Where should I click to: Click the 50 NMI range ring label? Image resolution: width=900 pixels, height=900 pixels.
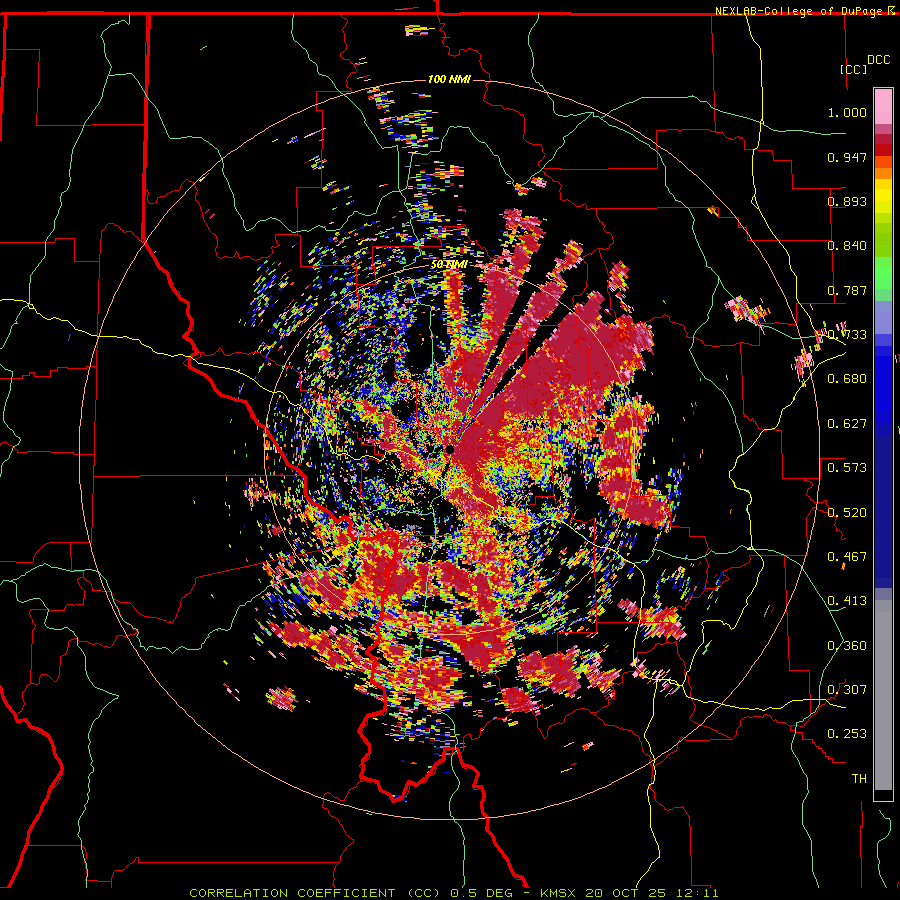click(x=448, y=264)
